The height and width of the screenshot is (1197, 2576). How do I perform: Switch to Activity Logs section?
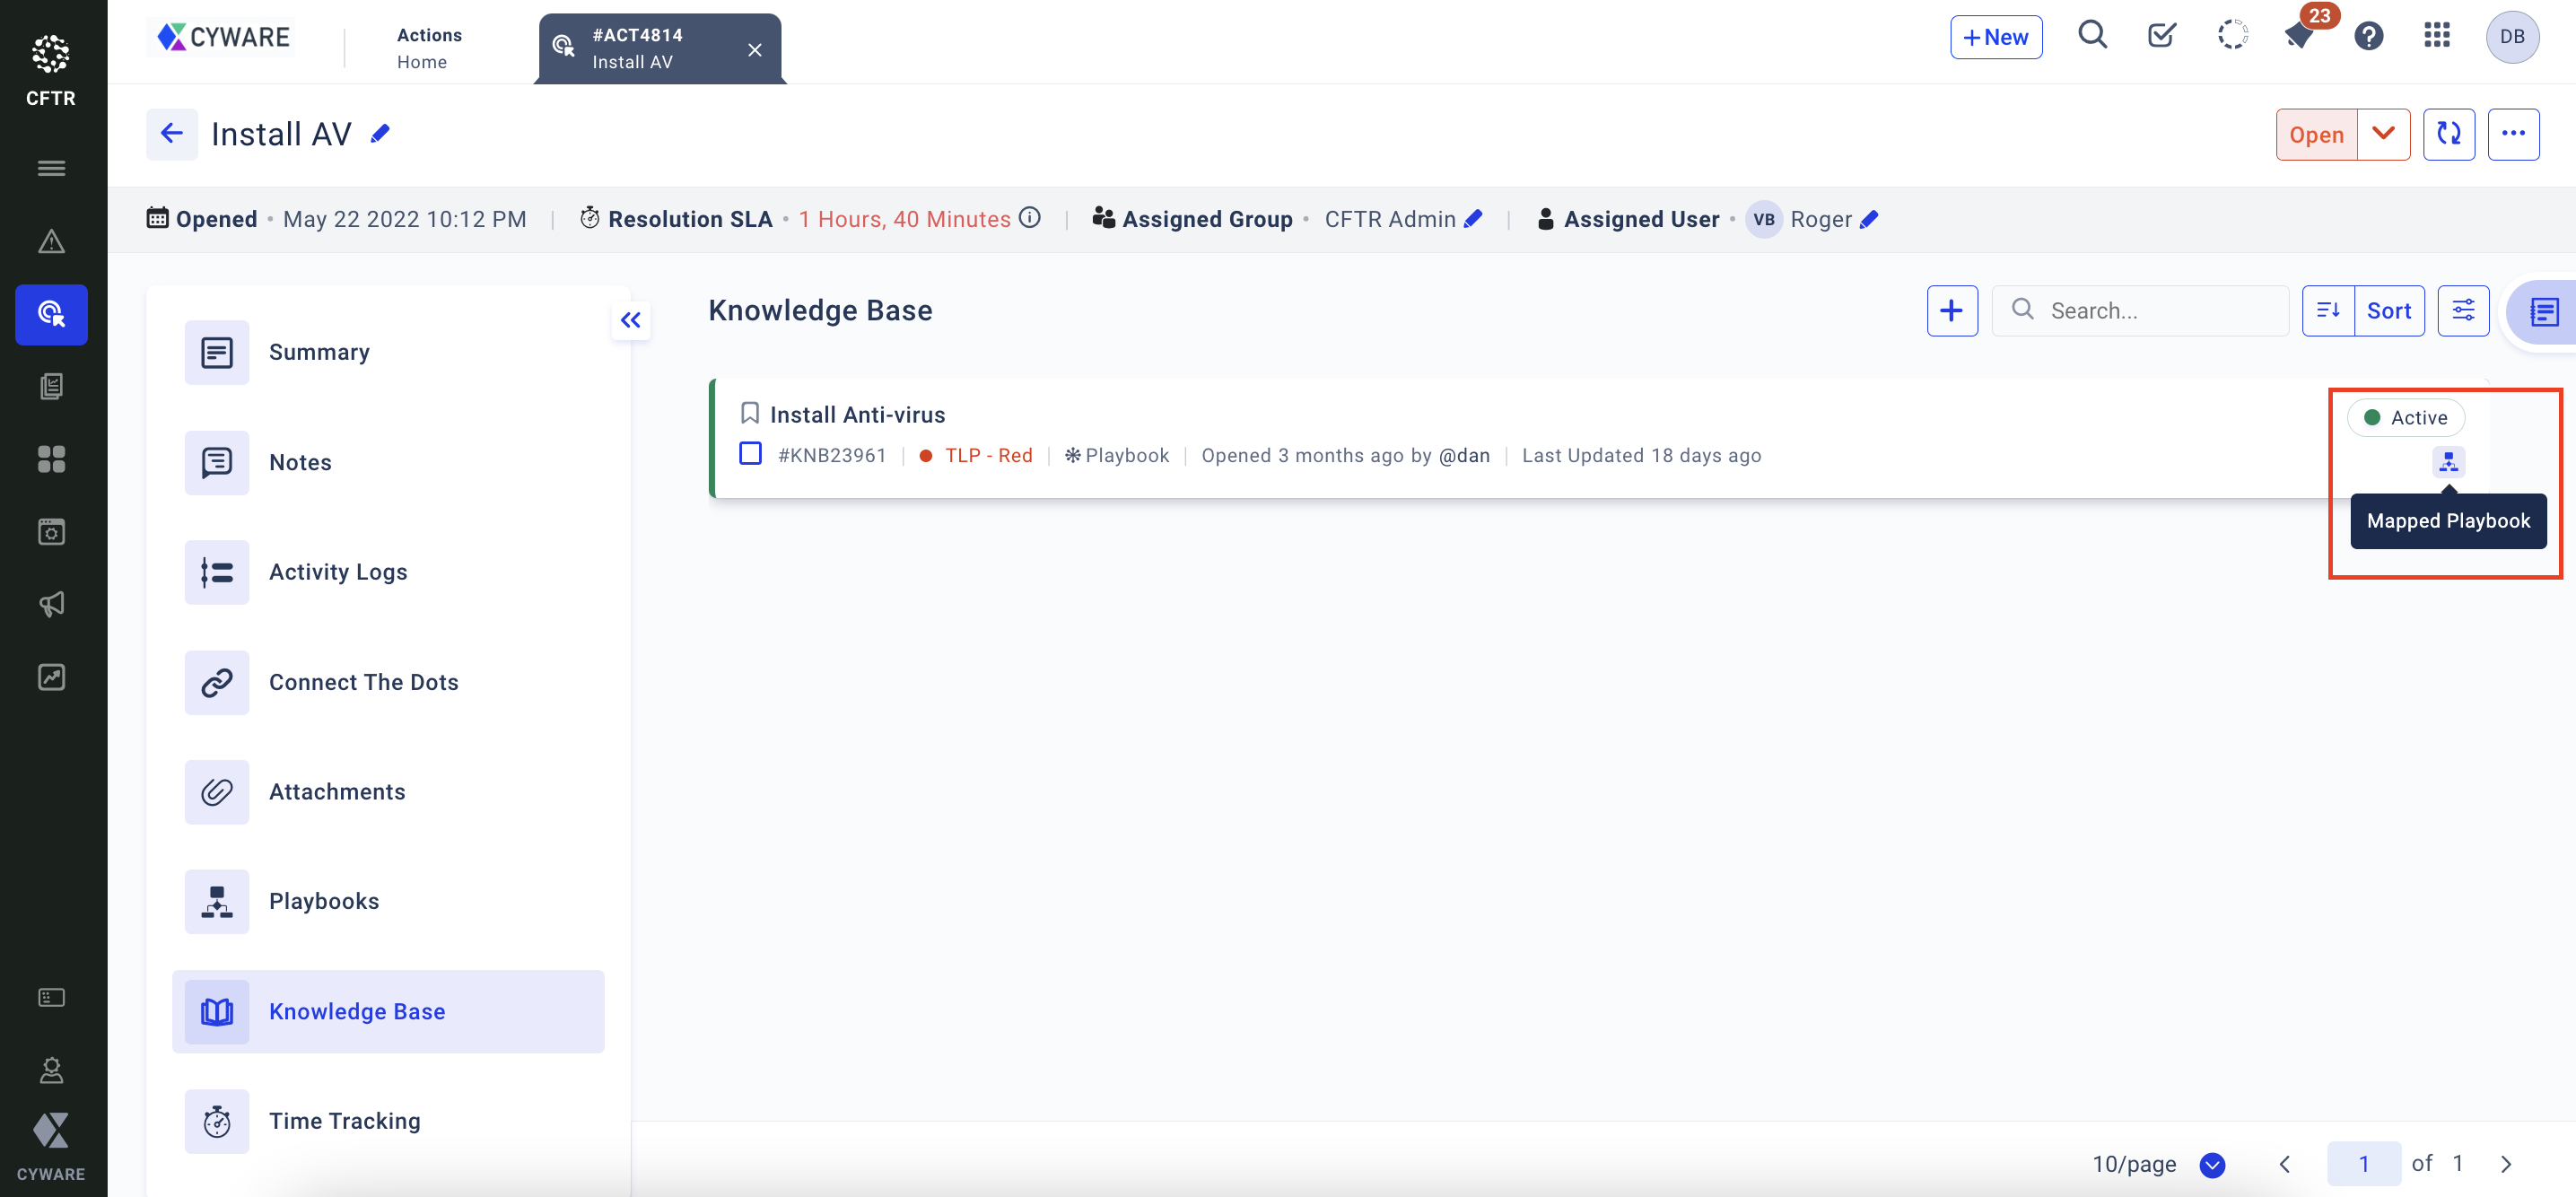[337, 572]
